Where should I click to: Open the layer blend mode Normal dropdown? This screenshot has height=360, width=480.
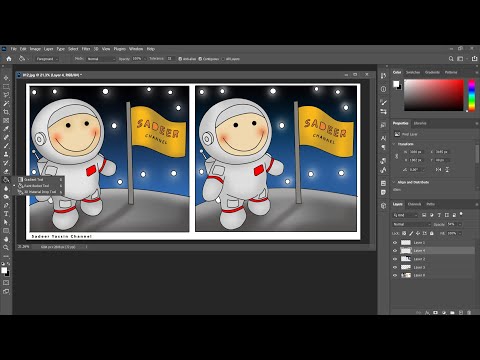[x=412, y=224]
